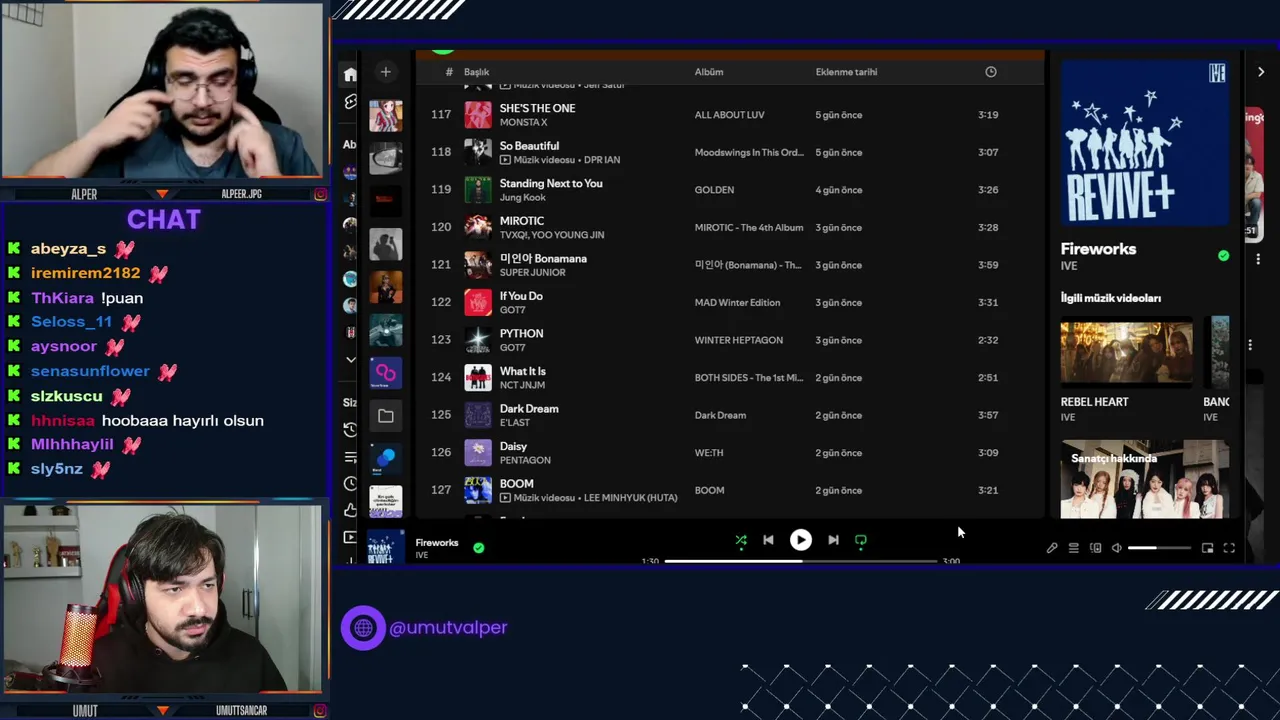Open the playback queue icon
Viewport: 1280px width, 720px height.
1073,548
